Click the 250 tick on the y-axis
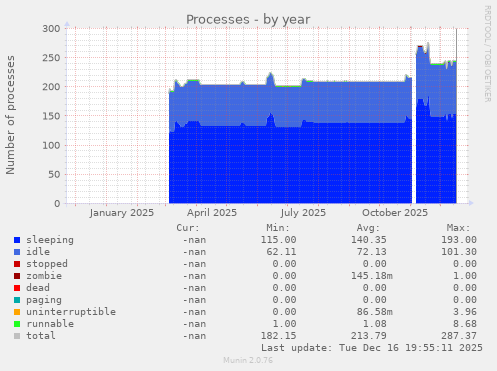The image size is (497, 371). [x=51, y=58]
